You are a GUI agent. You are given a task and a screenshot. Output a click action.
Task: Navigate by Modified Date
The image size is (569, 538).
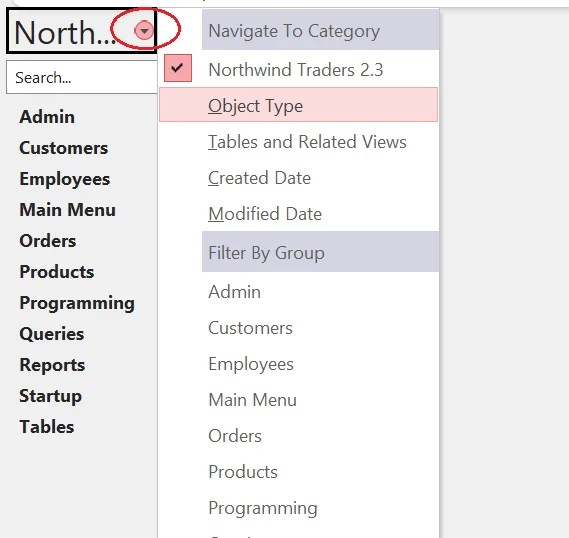click(x=298, y=214)
